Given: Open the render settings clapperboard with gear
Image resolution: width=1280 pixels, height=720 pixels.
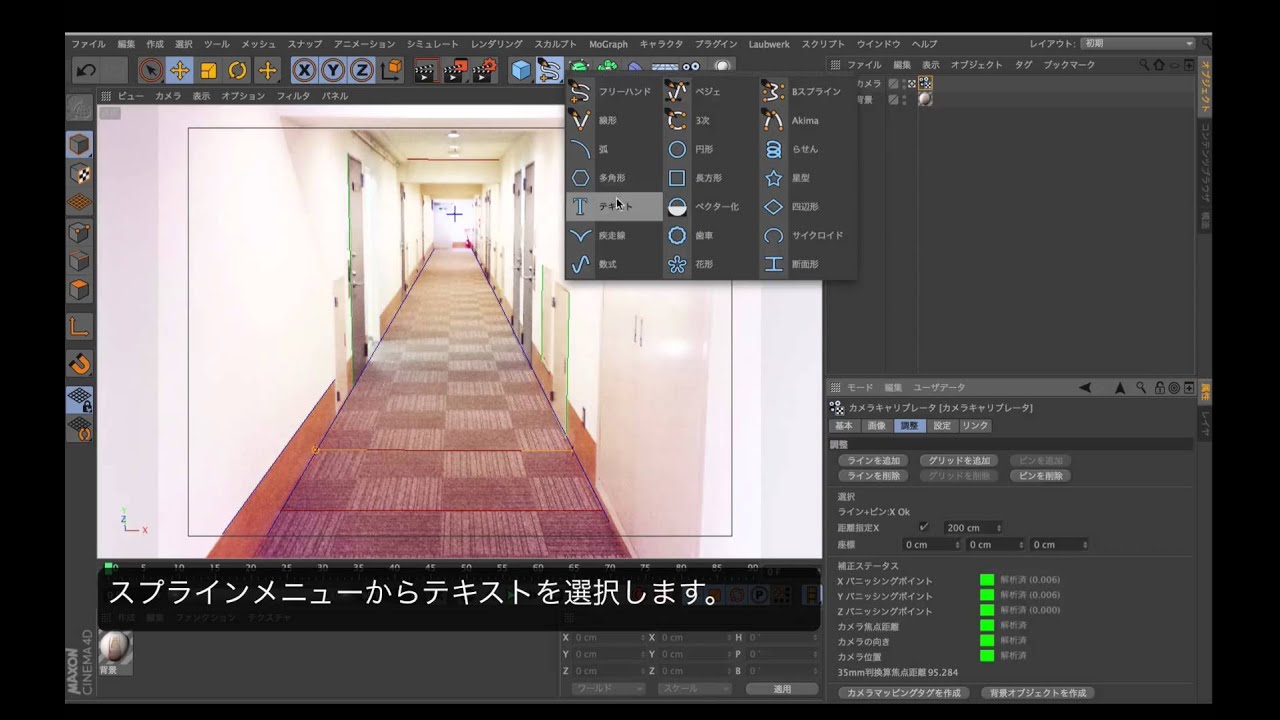Looking at the screenshot, I should pyautogui.click(x=484, y=70).
